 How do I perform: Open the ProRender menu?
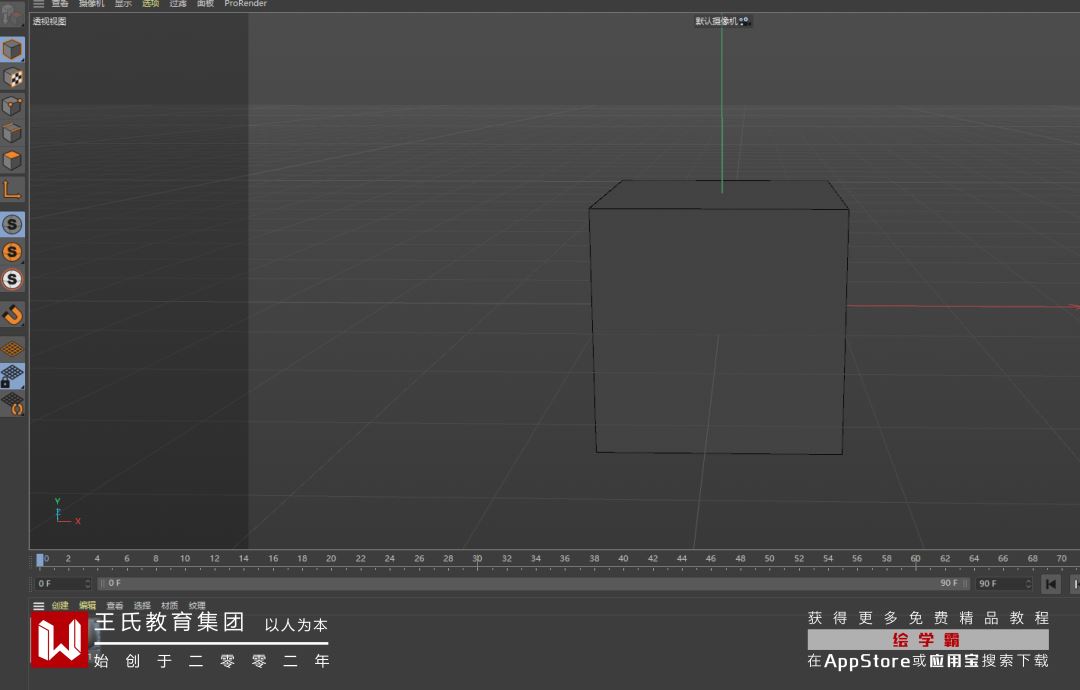coord(245,3)
